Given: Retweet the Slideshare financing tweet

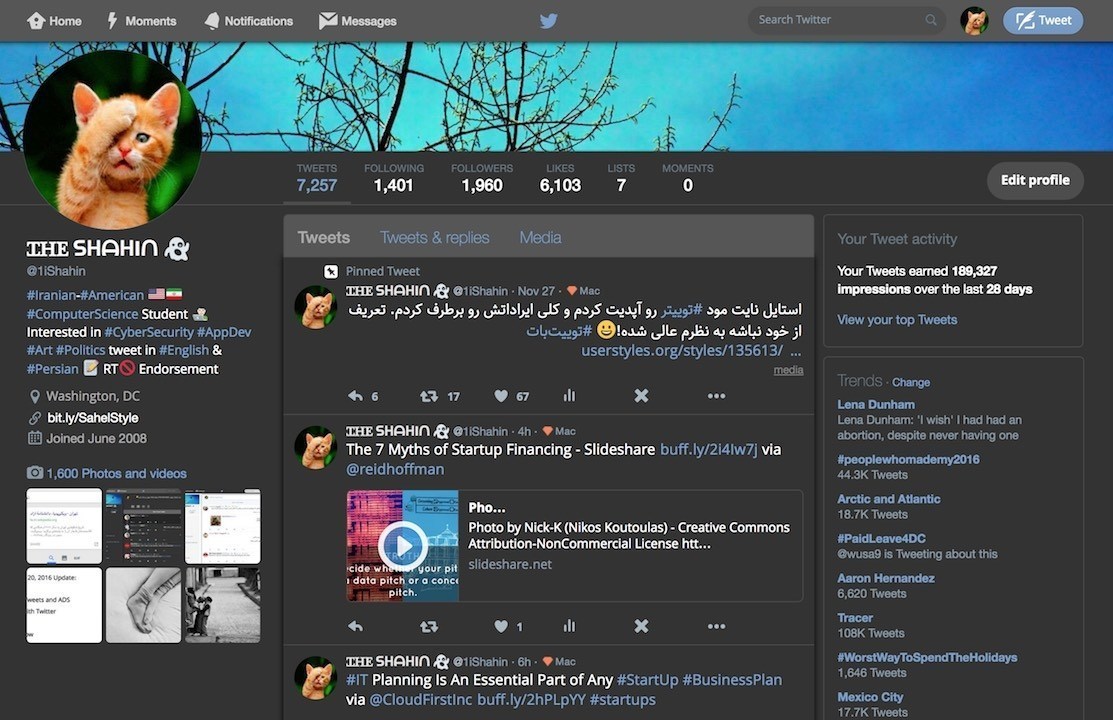Looking at the screenshot, I should (429, 626).
